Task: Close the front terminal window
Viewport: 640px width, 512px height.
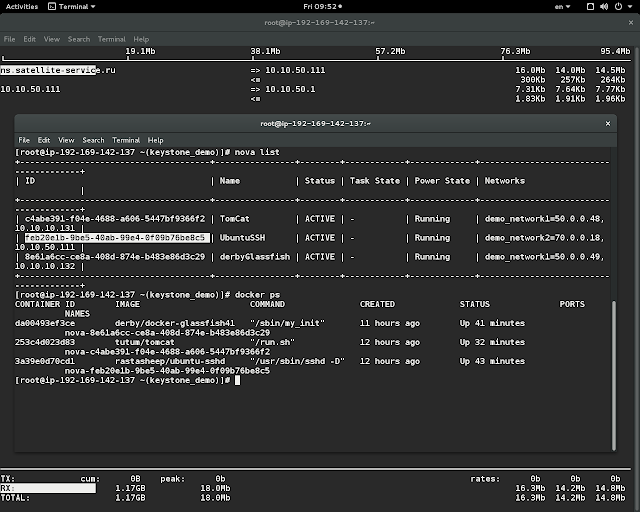Action: 608,123
